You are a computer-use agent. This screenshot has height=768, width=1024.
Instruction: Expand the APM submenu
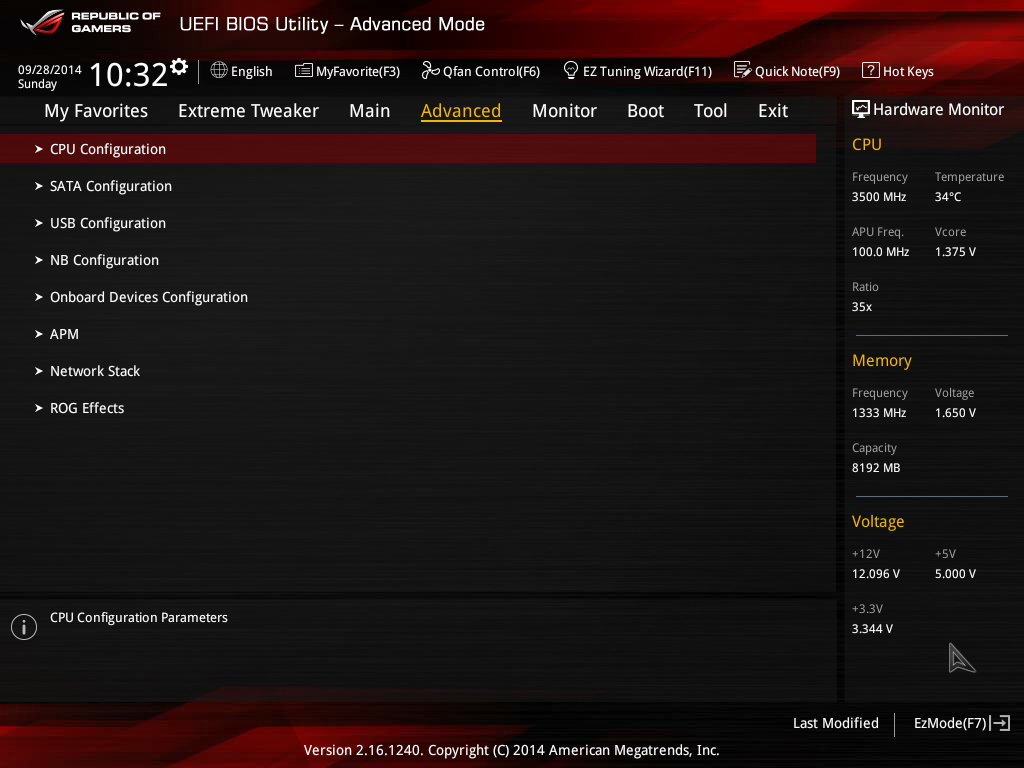[x=408, y=334]
